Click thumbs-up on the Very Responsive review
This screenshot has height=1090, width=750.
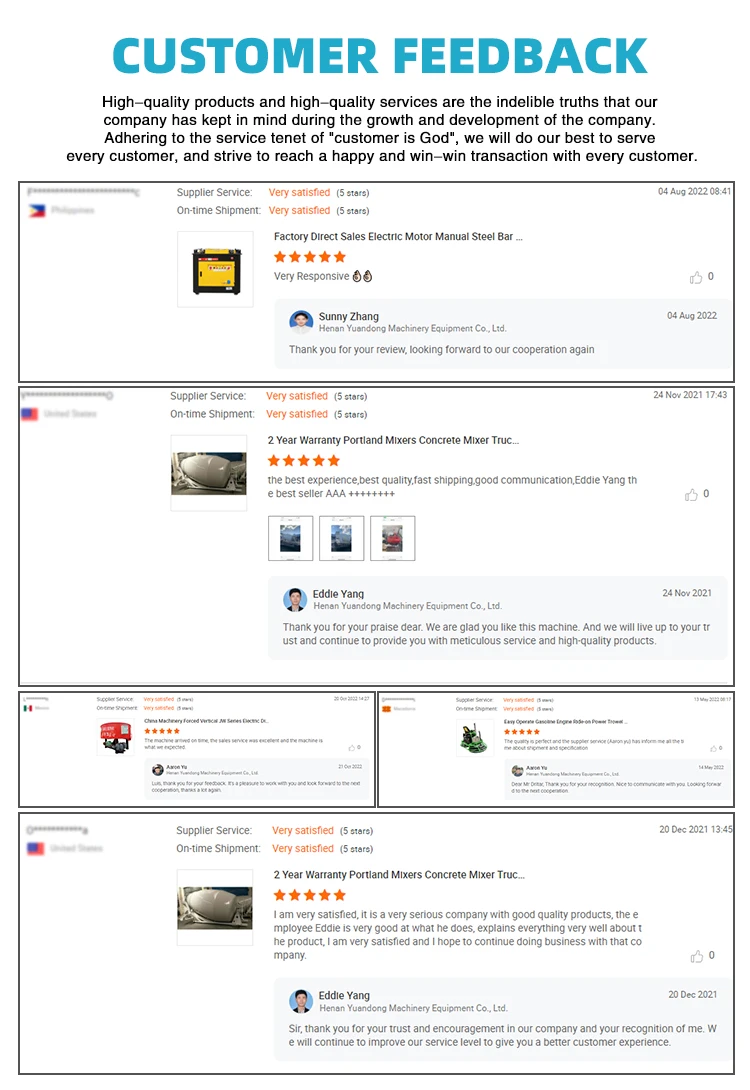pyautogui.click(x=696, y=277)
